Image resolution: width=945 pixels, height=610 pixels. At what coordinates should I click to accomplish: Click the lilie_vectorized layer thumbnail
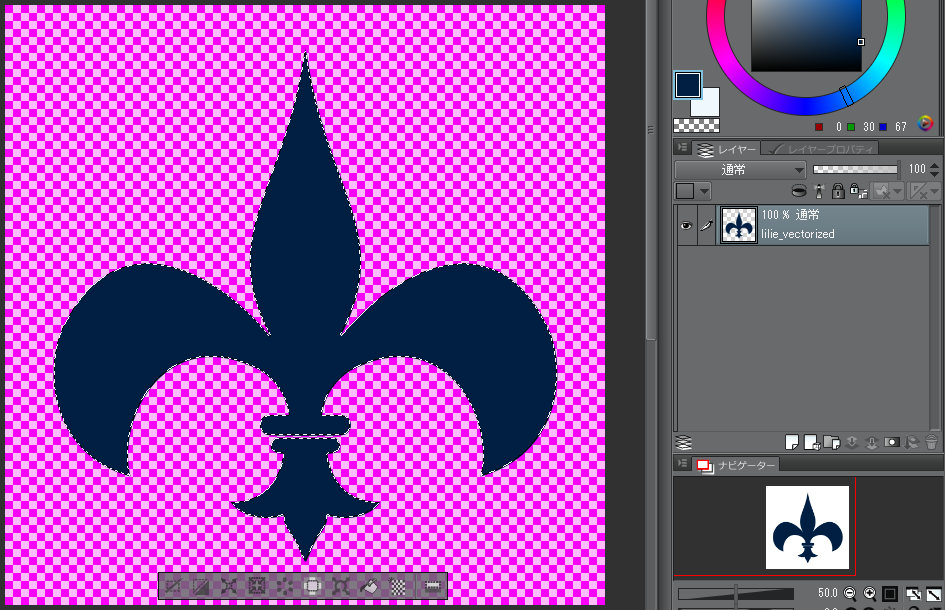click(x=739, y=225)
